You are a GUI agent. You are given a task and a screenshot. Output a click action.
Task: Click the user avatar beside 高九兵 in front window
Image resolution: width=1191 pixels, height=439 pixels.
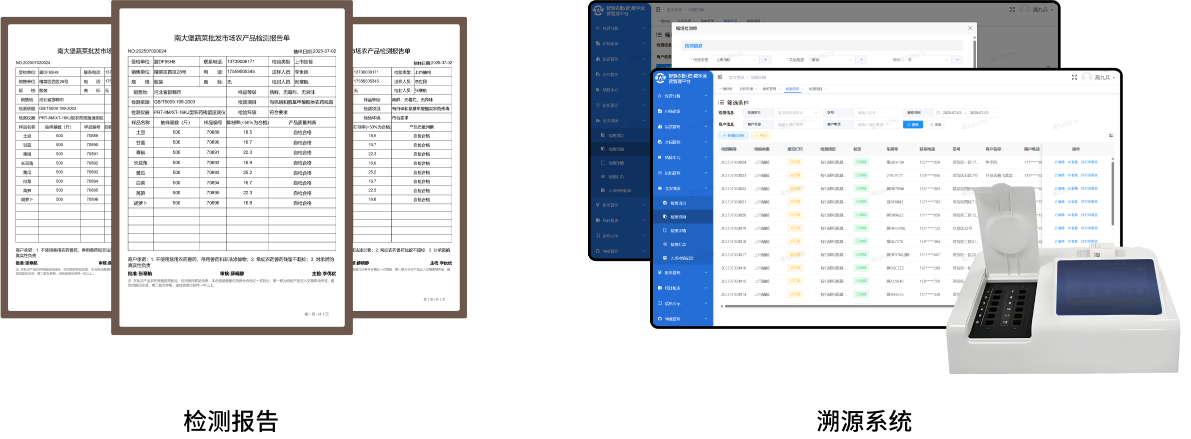click(x=1089, y=77)
